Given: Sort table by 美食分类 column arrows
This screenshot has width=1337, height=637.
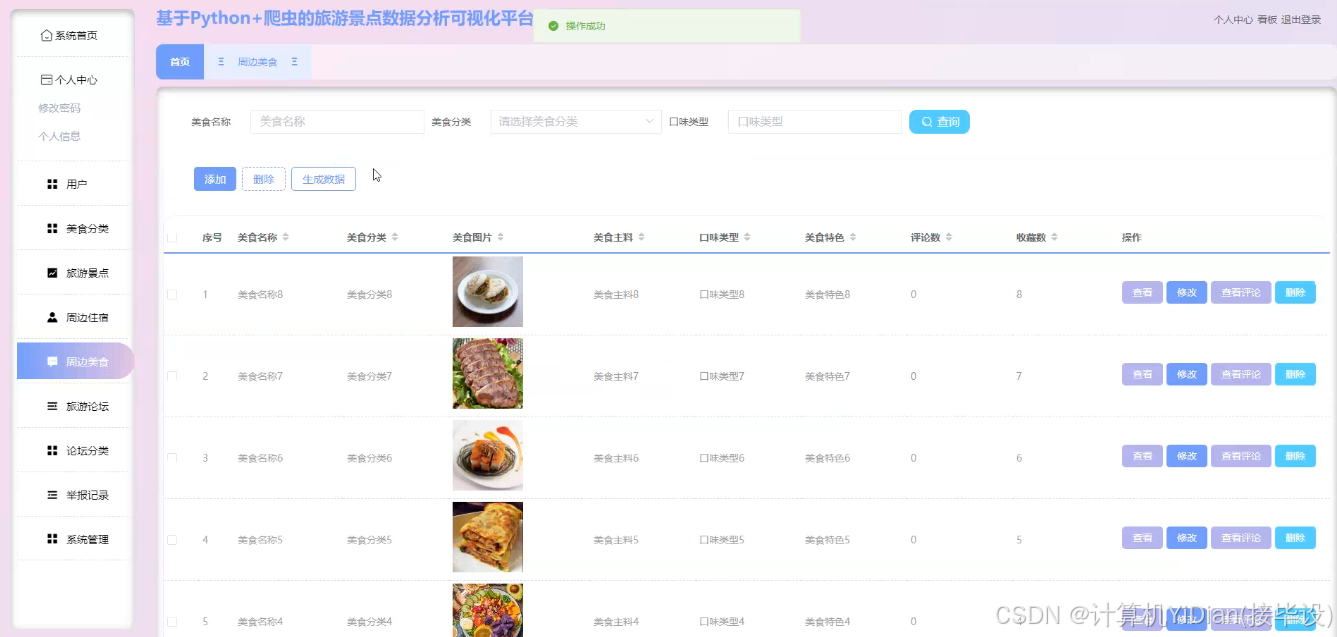Looking at the screenshot, I should [395, 237].
